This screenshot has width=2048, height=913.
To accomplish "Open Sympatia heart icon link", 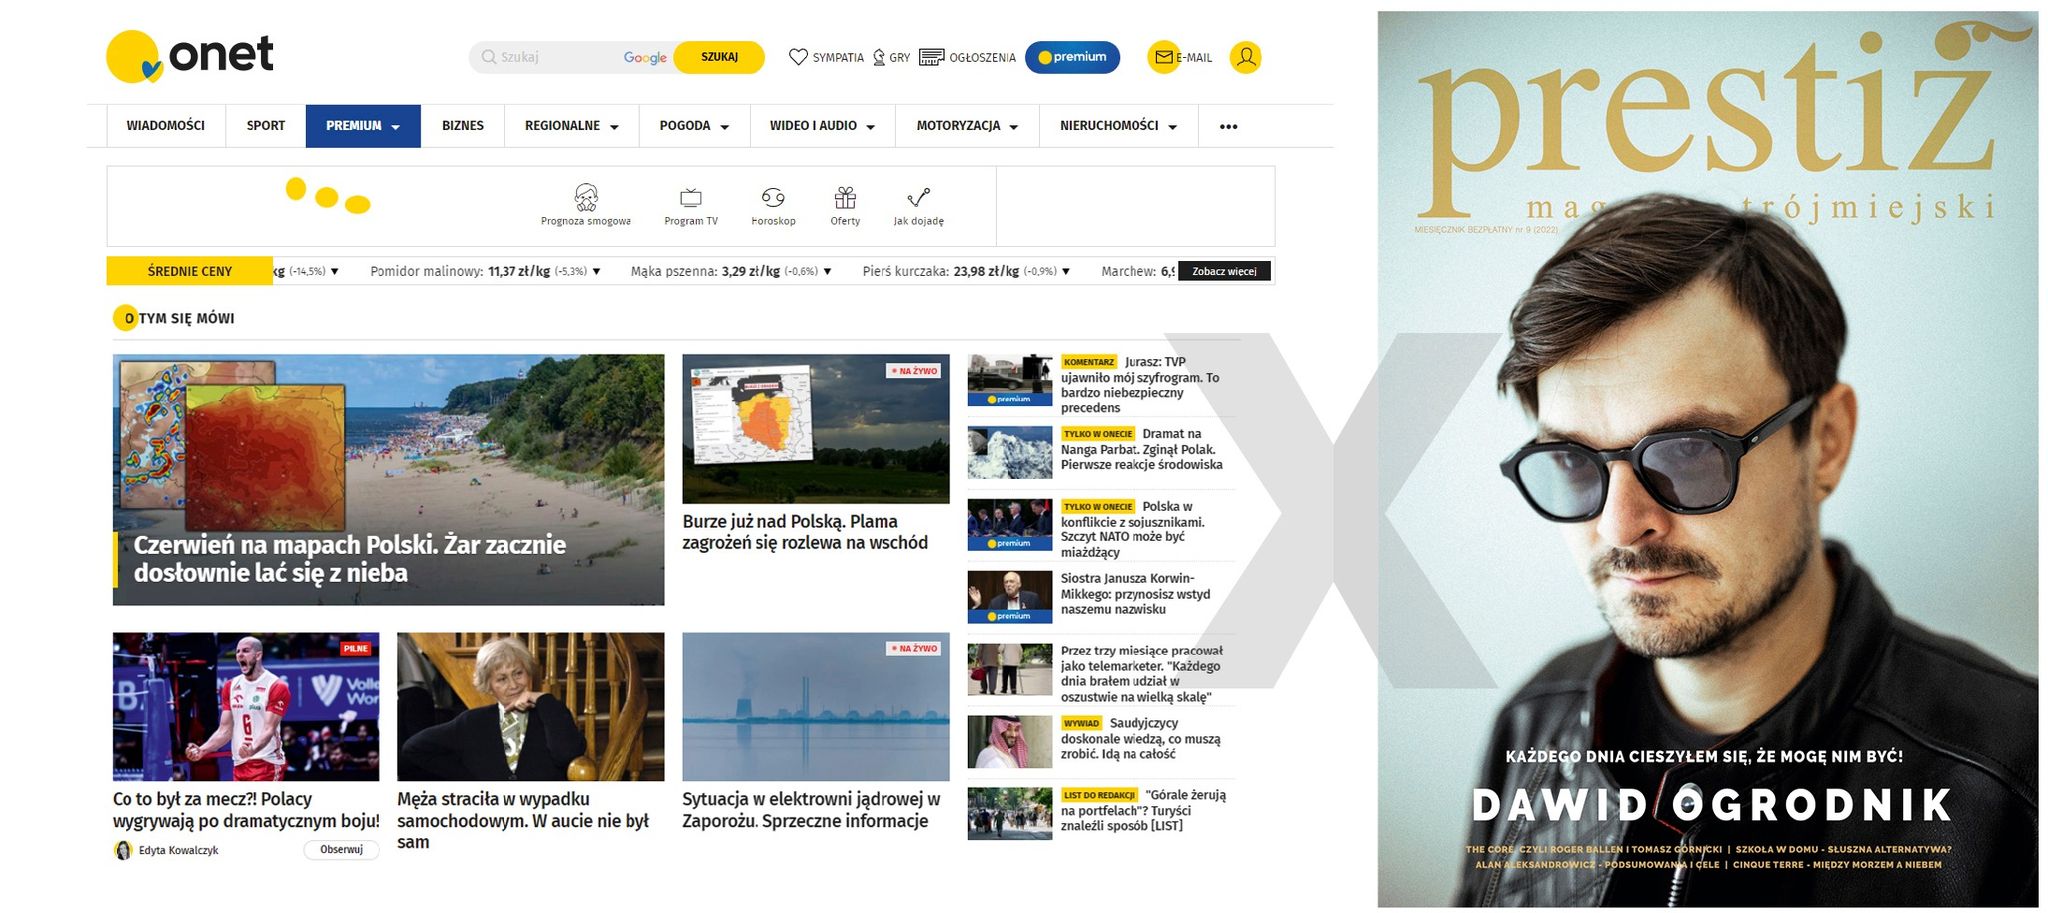I will click(x=798, y=57).
